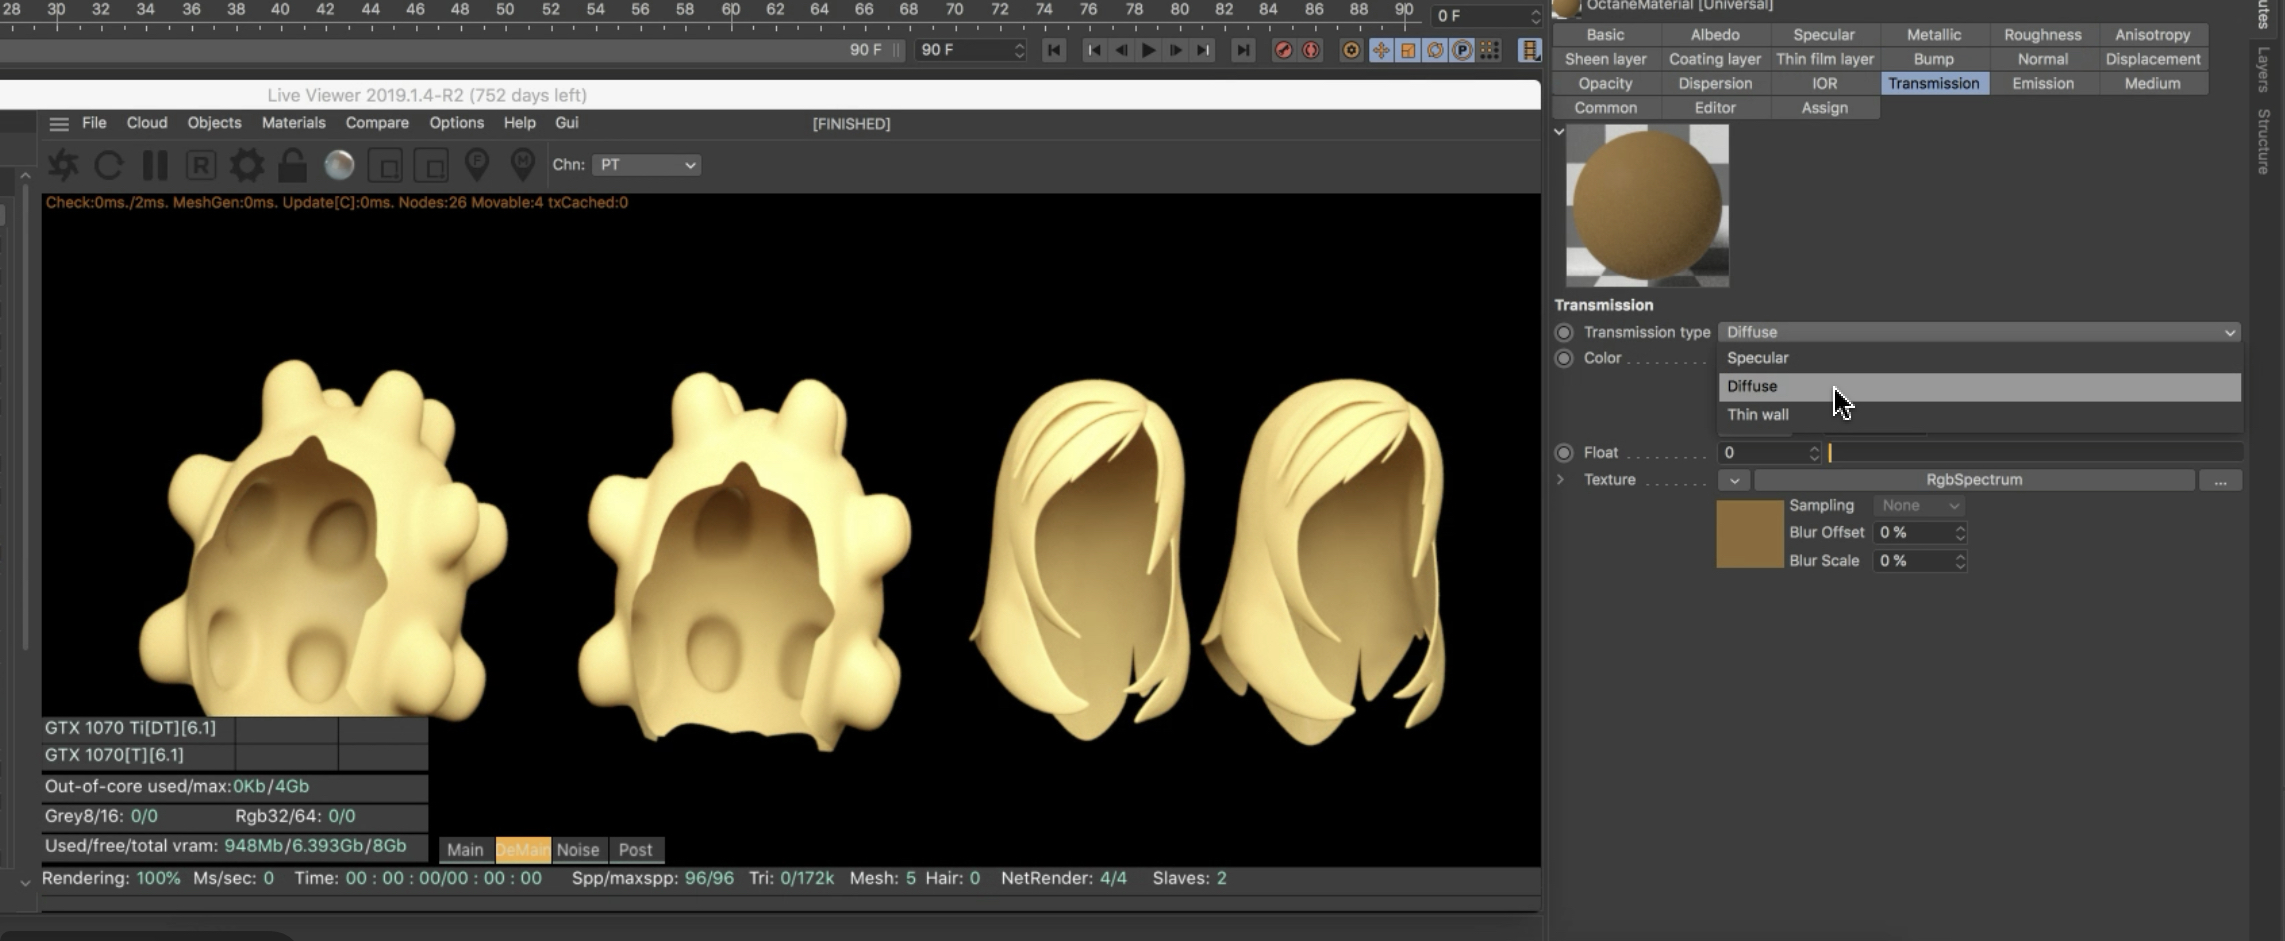Image resolution: width=2285 pixels, height=941 pixels.
Task: Click the RgbSpectrum texture button
Action: click(x=1973, y=480)
